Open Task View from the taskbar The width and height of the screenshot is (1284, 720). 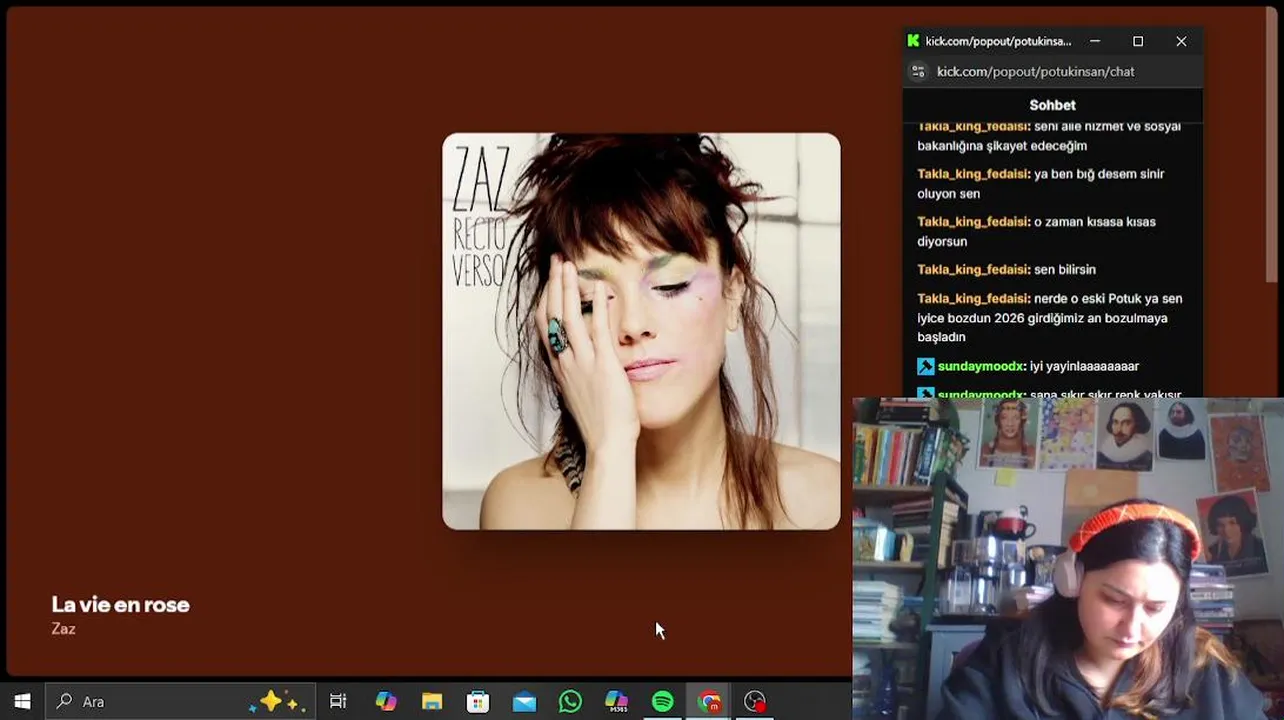338,701
